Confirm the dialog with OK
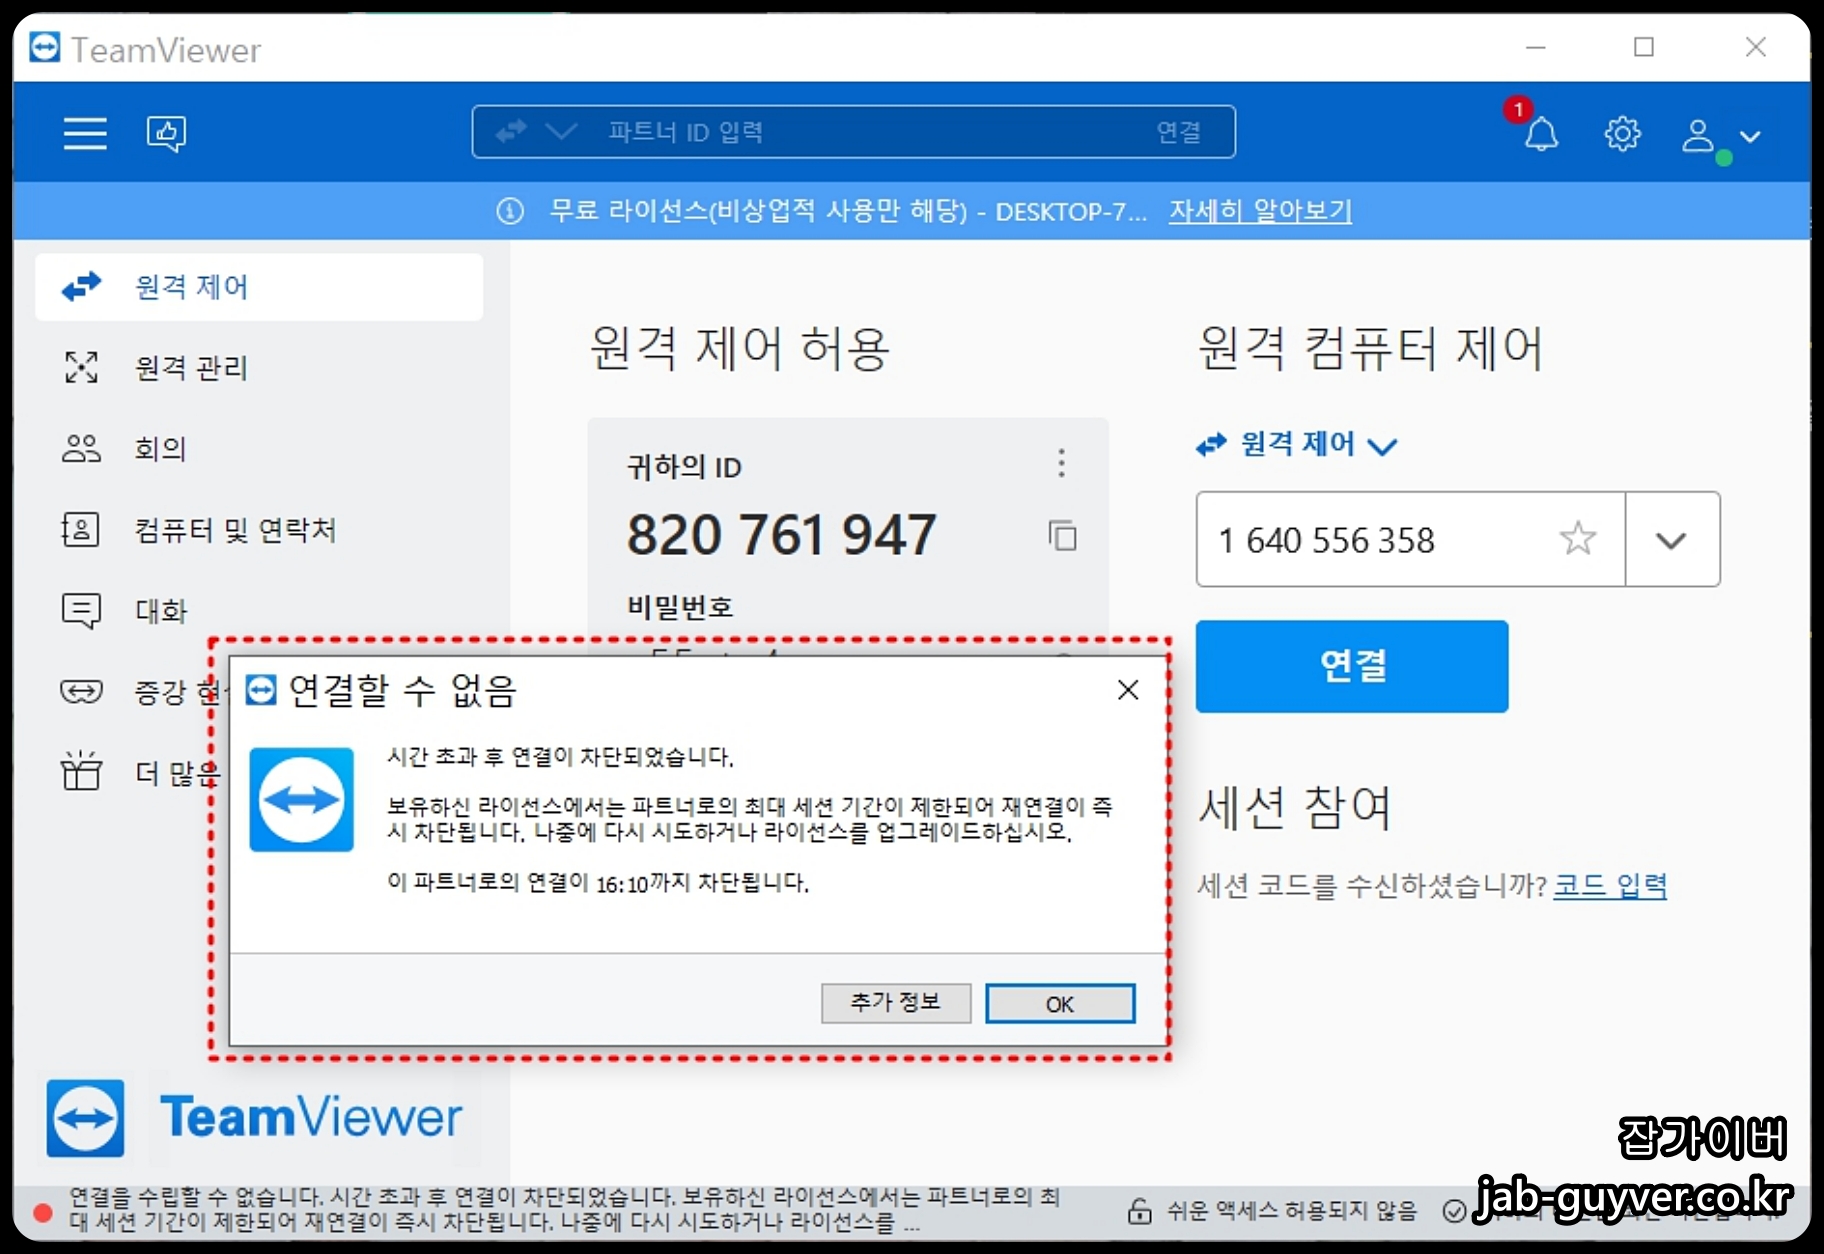Image resolution: width=1824 pixels, height=1254 pixels. [x=1060, y=1003]
